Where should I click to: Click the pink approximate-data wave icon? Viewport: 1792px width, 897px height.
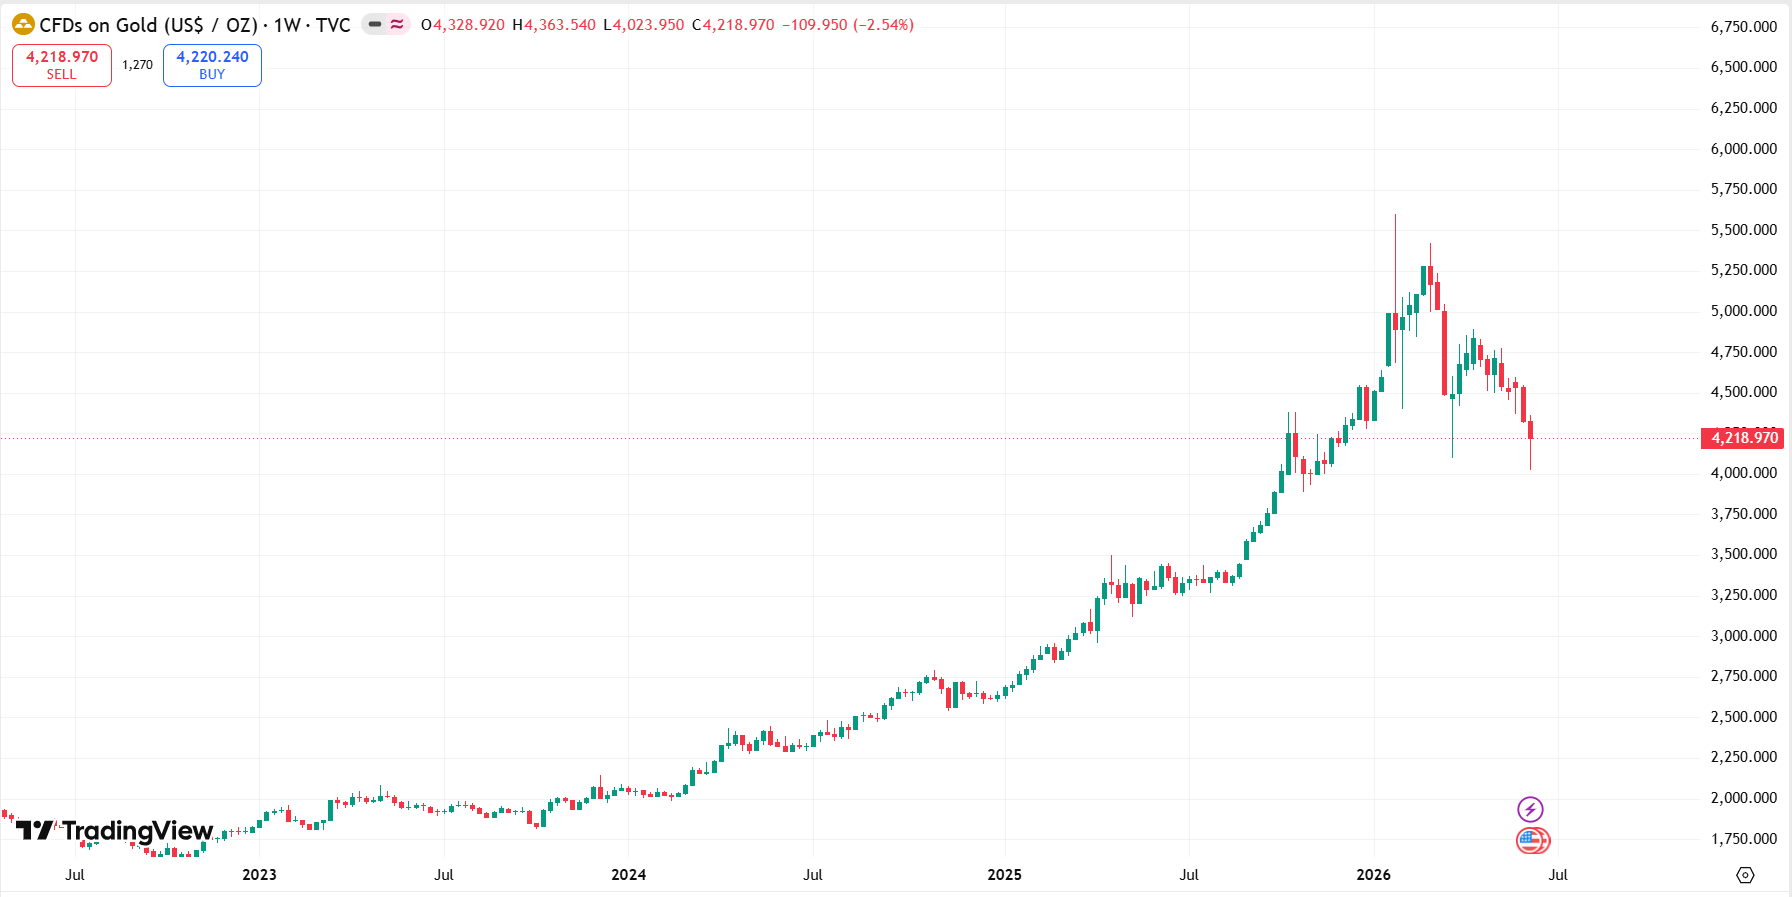(397, 24)
